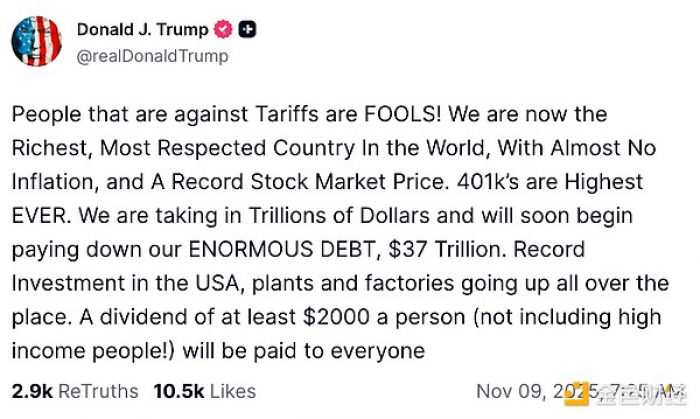View the 2.9k ReTruths count

tap(28, 391)
